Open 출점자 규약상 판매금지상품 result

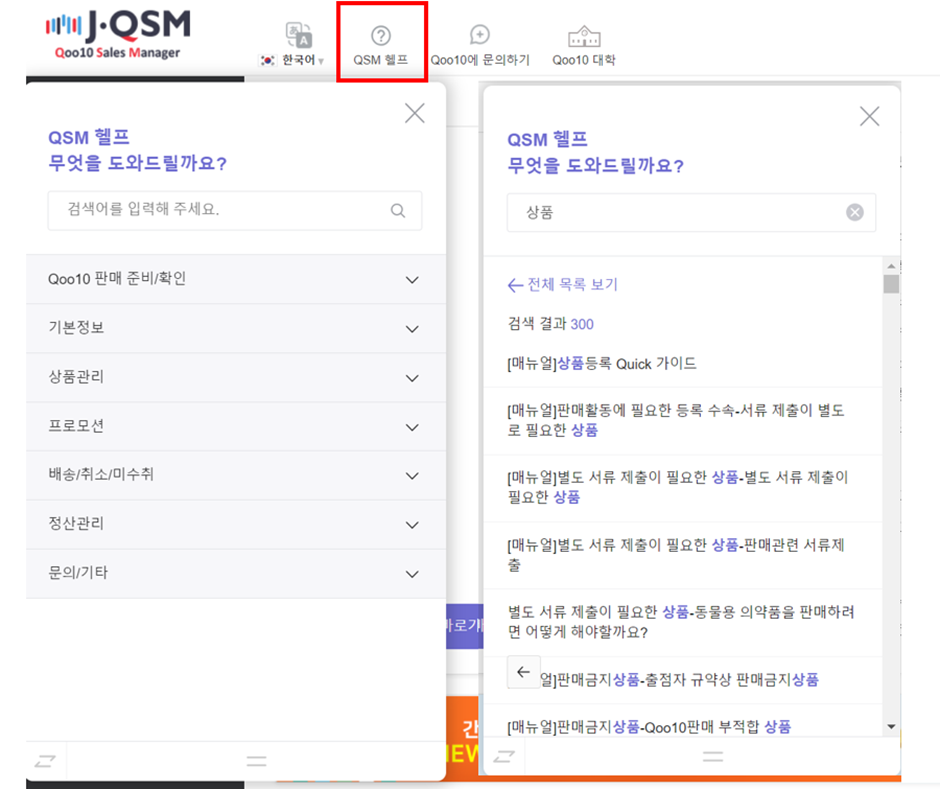point(679,680)
